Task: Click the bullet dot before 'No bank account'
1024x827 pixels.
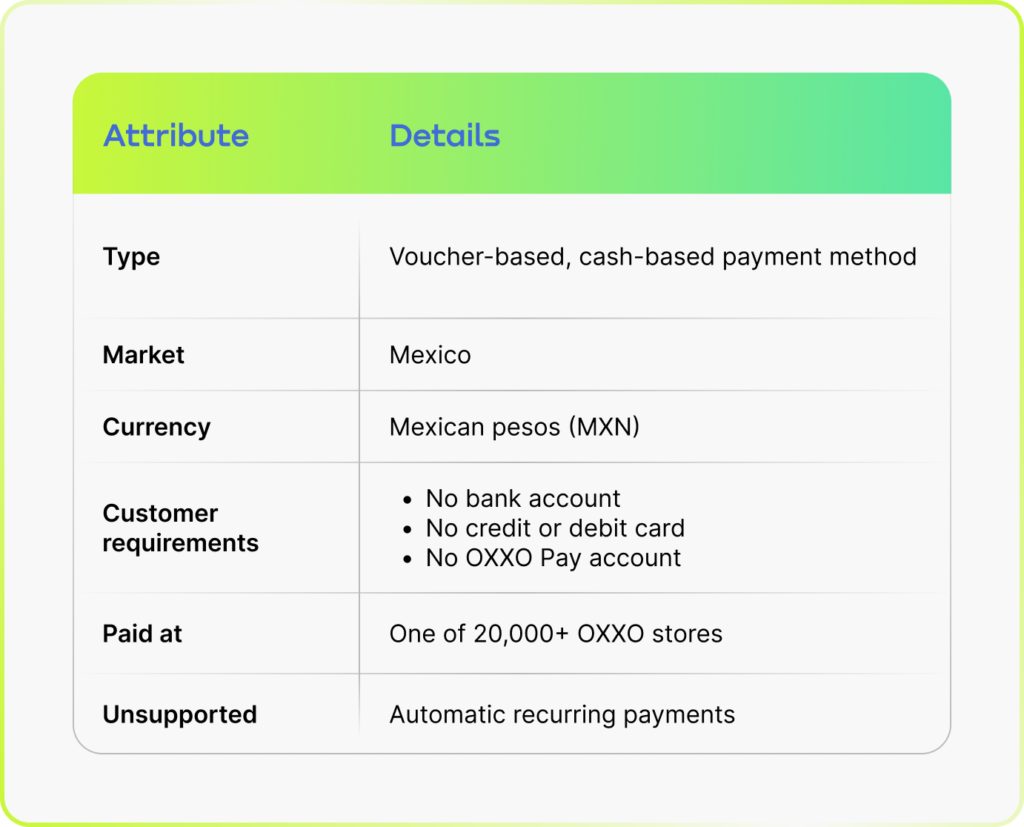Action: tap(408, 500)
